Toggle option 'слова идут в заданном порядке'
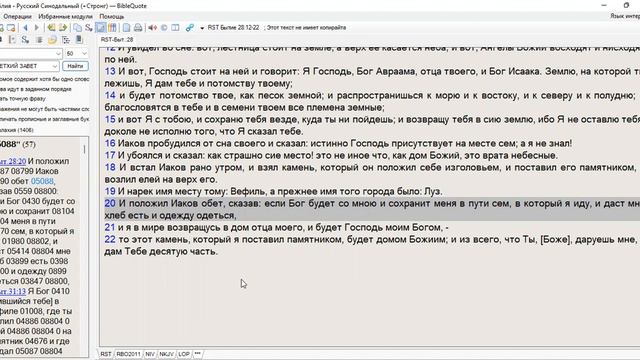This screenshot has width=640, height=360. pos(36,89)
